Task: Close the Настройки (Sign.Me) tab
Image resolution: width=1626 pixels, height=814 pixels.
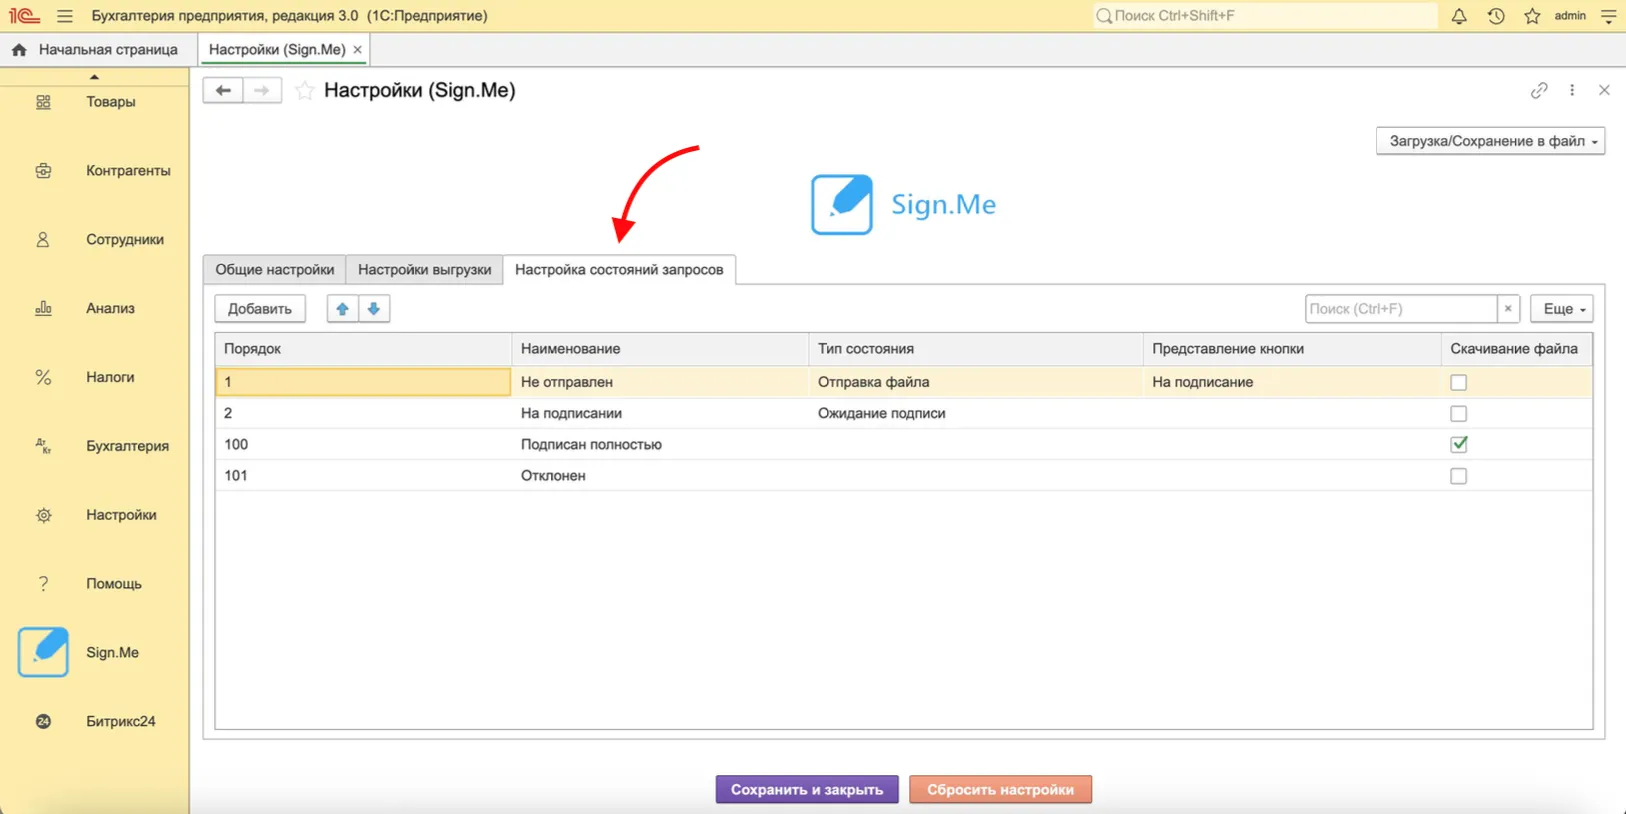Action: coord(357,49)
